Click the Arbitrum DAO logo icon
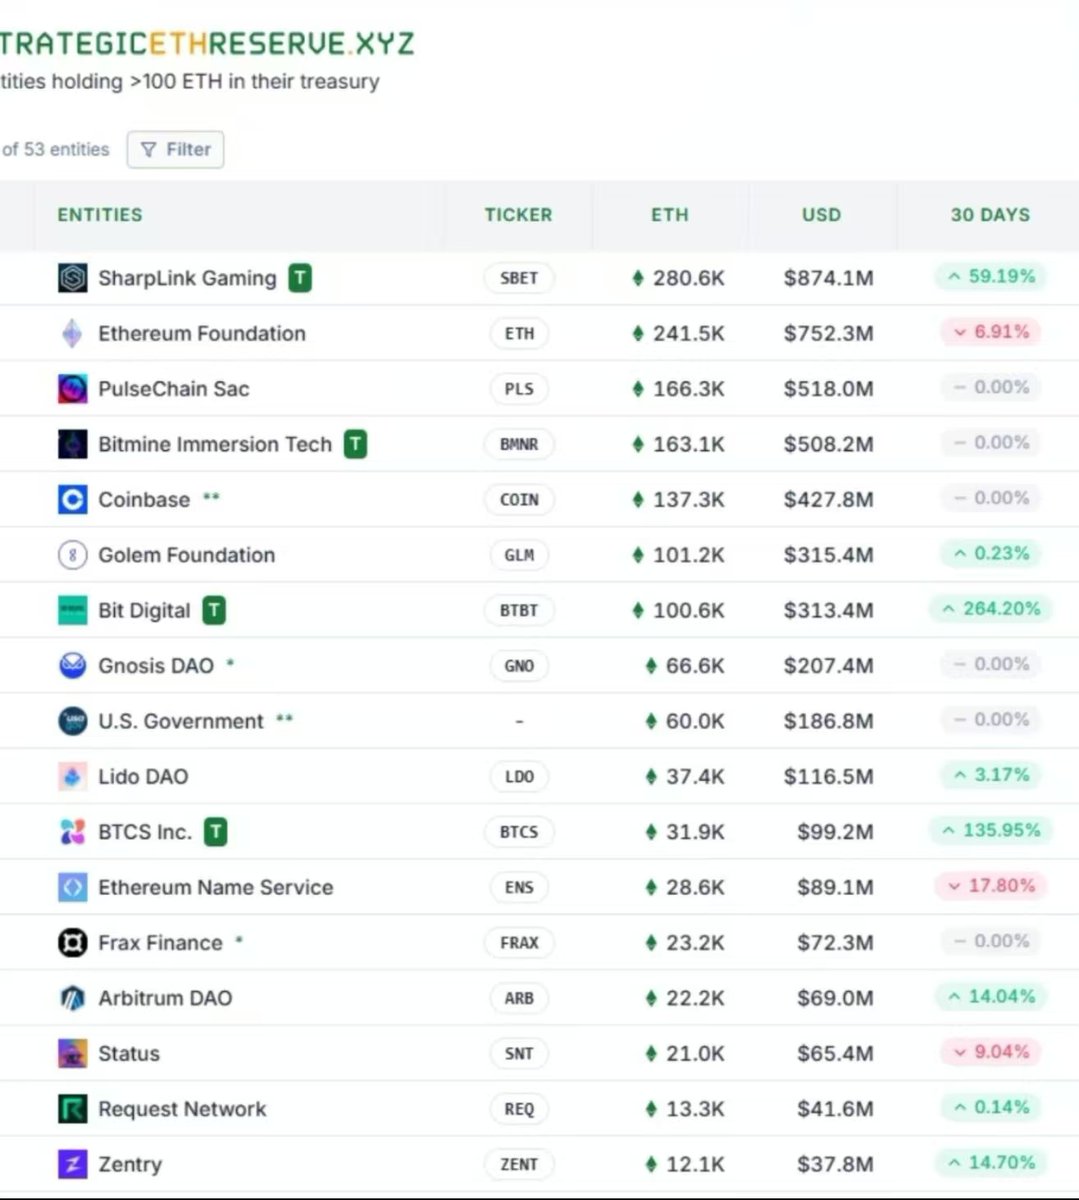Image resolution: width=1079 pixels, height=1200 pixels. (72, 998)
